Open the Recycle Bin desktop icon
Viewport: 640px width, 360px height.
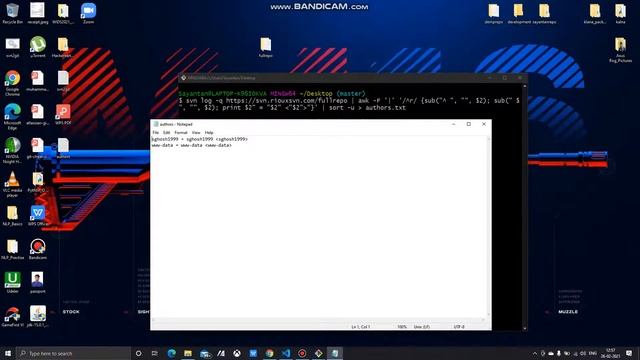point(12,13)
